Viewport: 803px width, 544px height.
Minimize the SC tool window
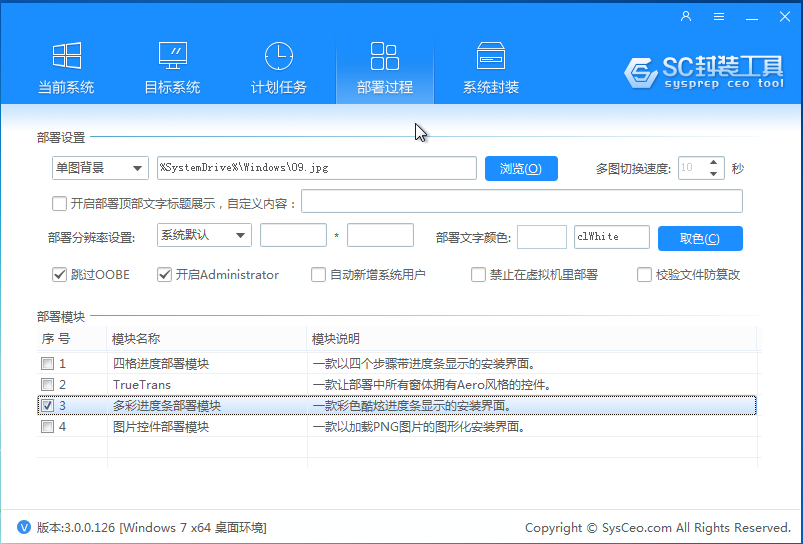tap(752, 17)
